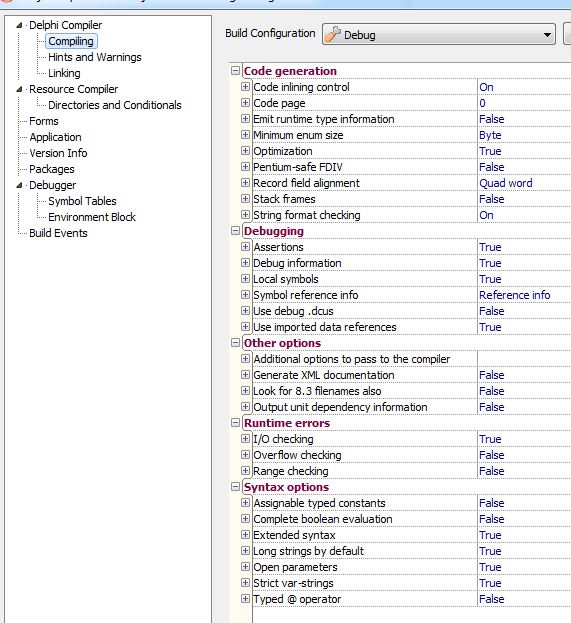Click the Strict var-strings value True

tap(490, 583)
